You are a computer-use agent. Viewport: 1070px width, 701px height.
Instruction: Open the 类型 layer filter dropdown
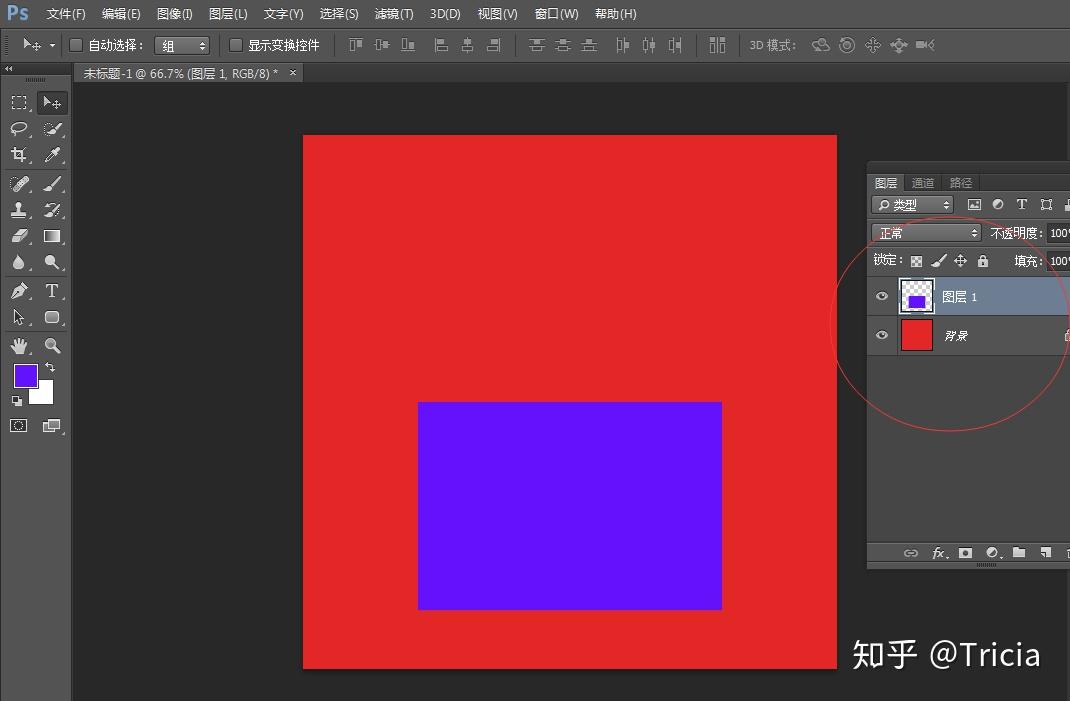click(x=912, y=205)
